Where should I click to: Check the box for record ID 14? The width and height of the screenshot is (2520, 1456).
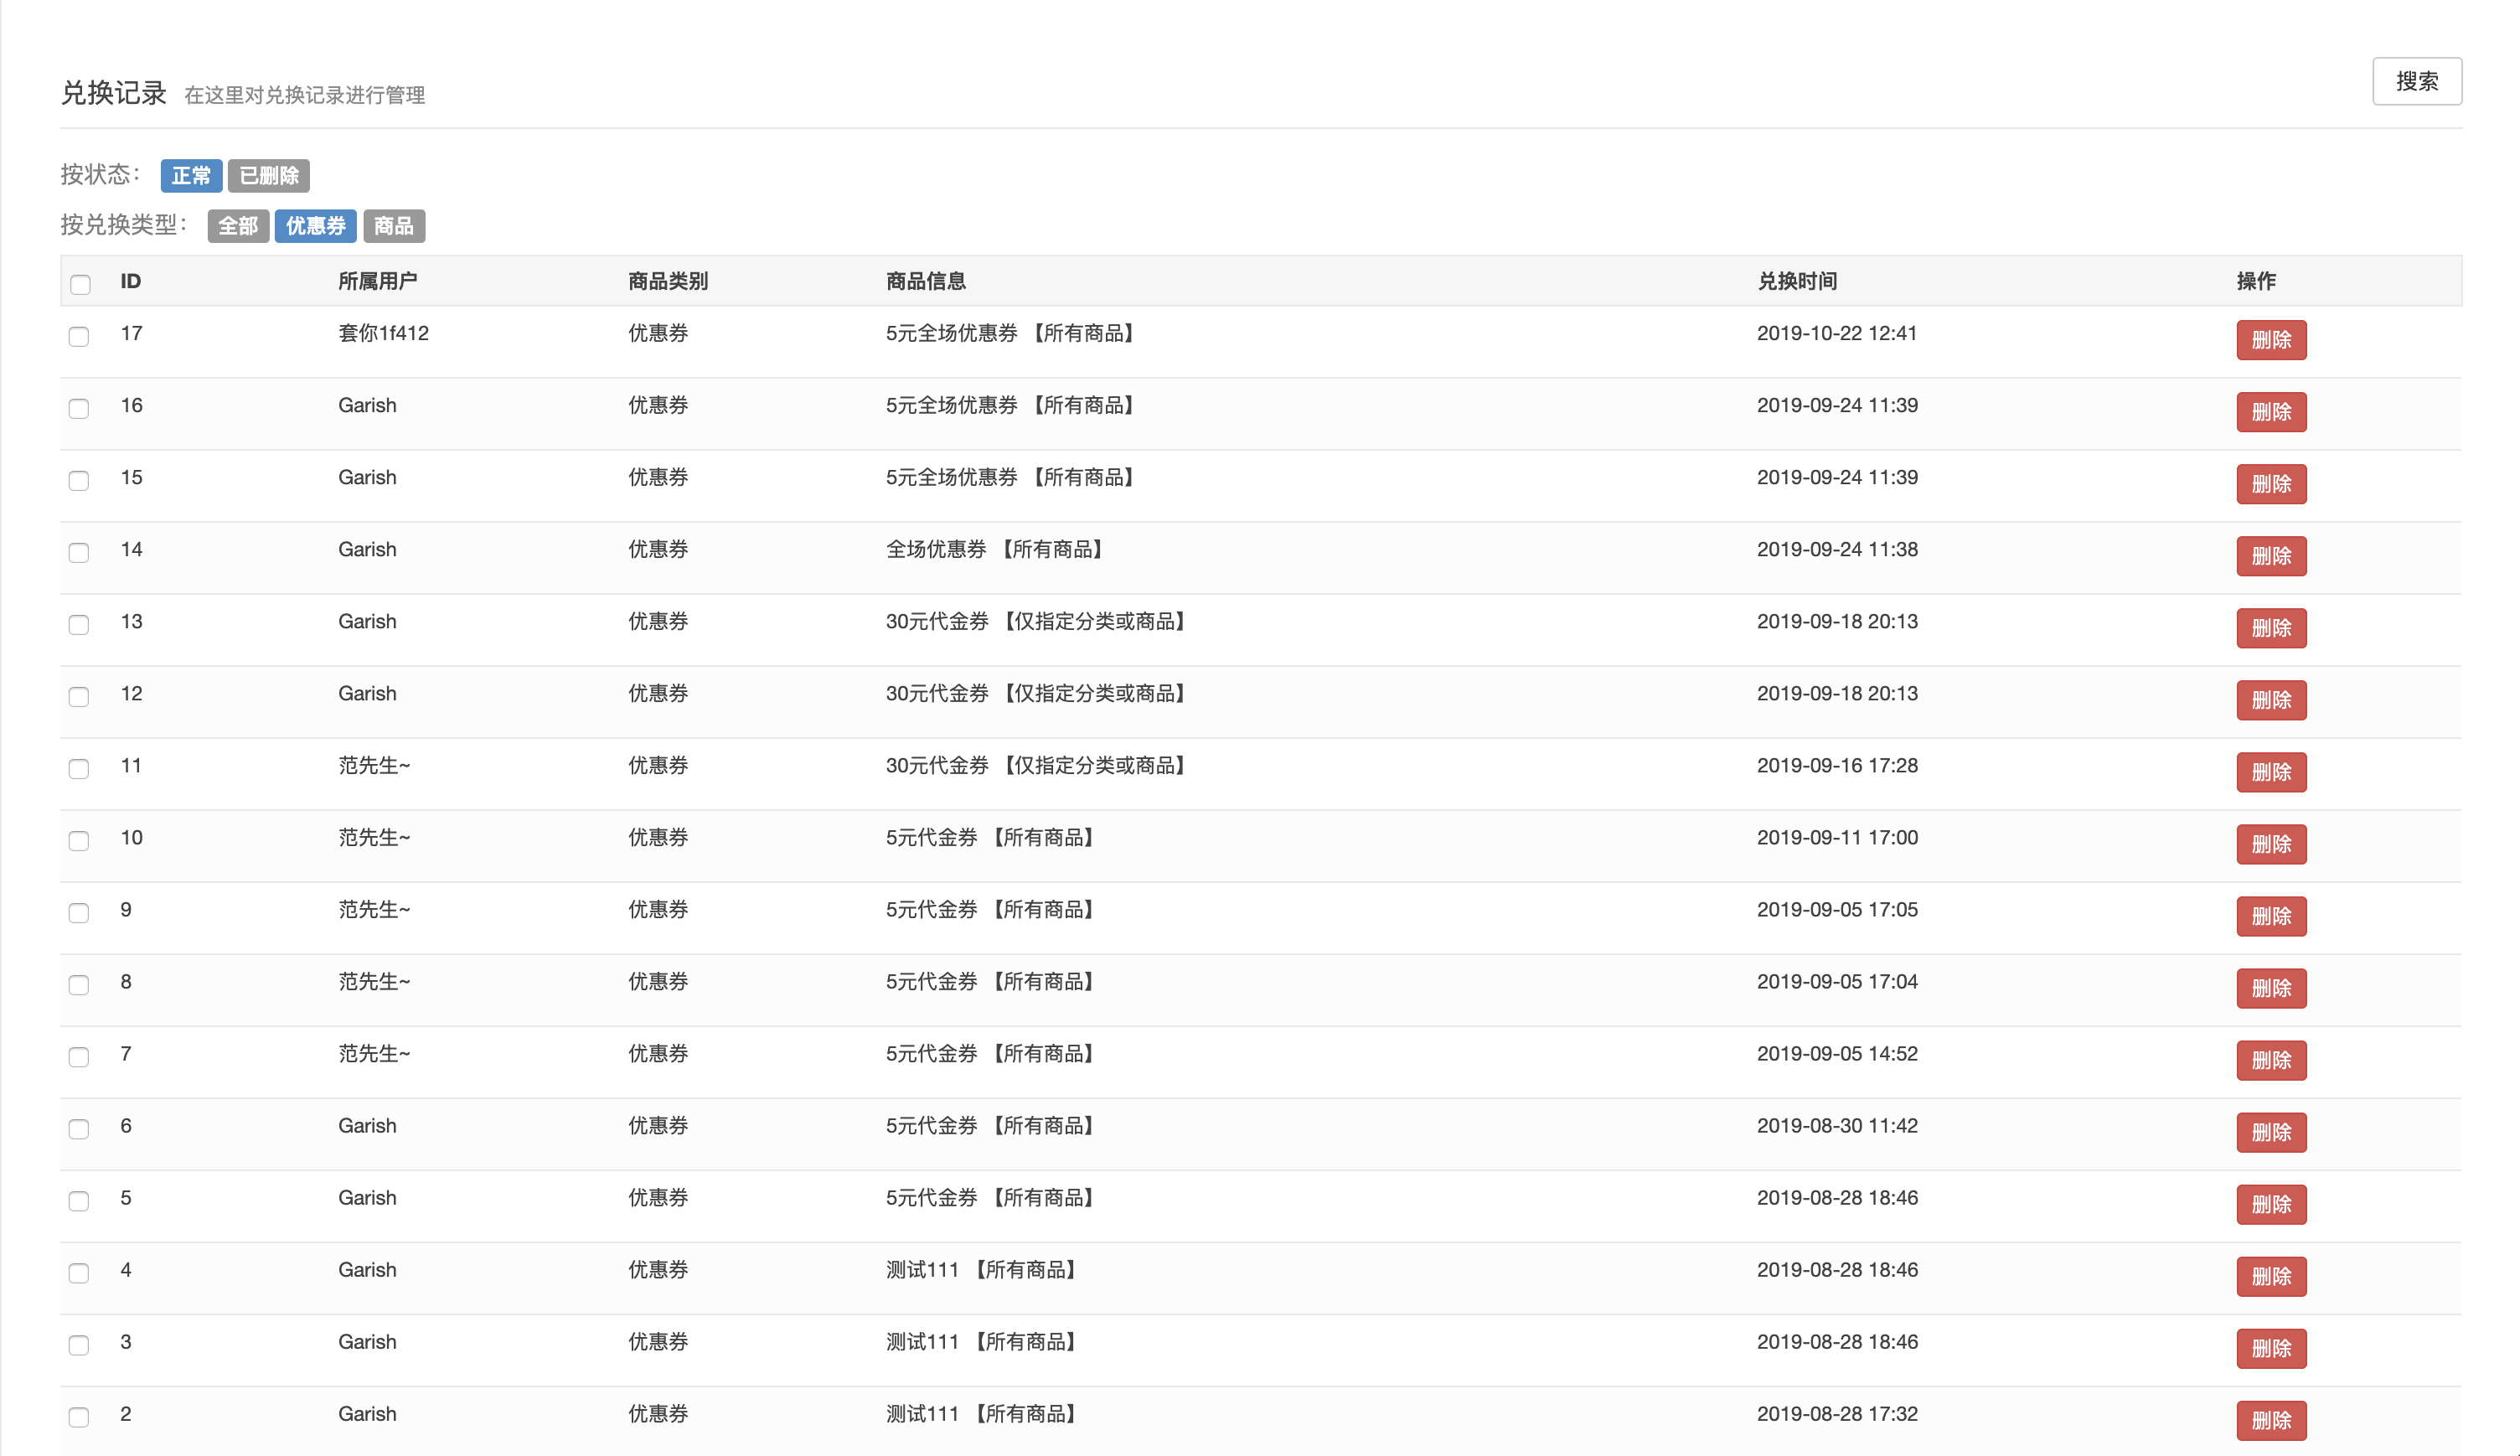[x=79, y=552]
